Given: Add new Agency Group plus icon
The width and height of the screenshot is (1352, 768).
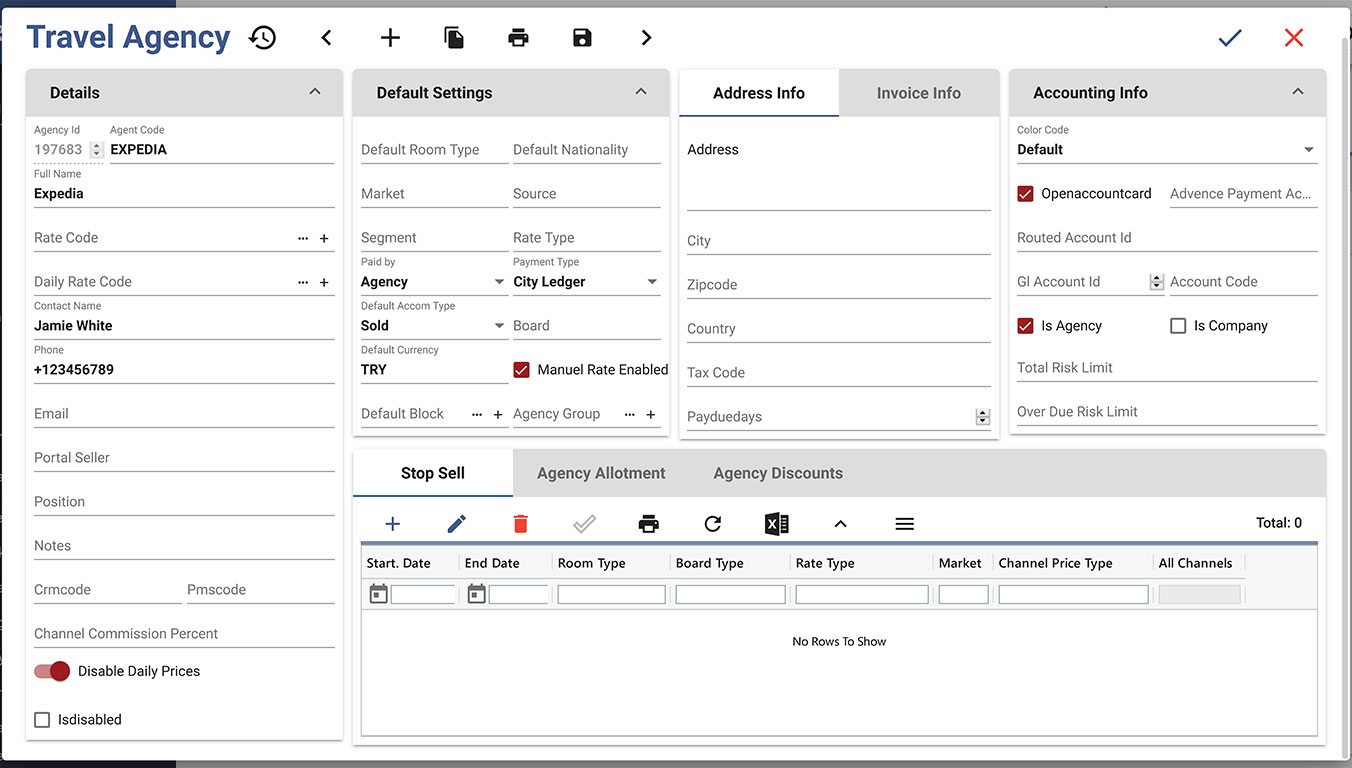Looking at the screenshot, I should (651, 415).
